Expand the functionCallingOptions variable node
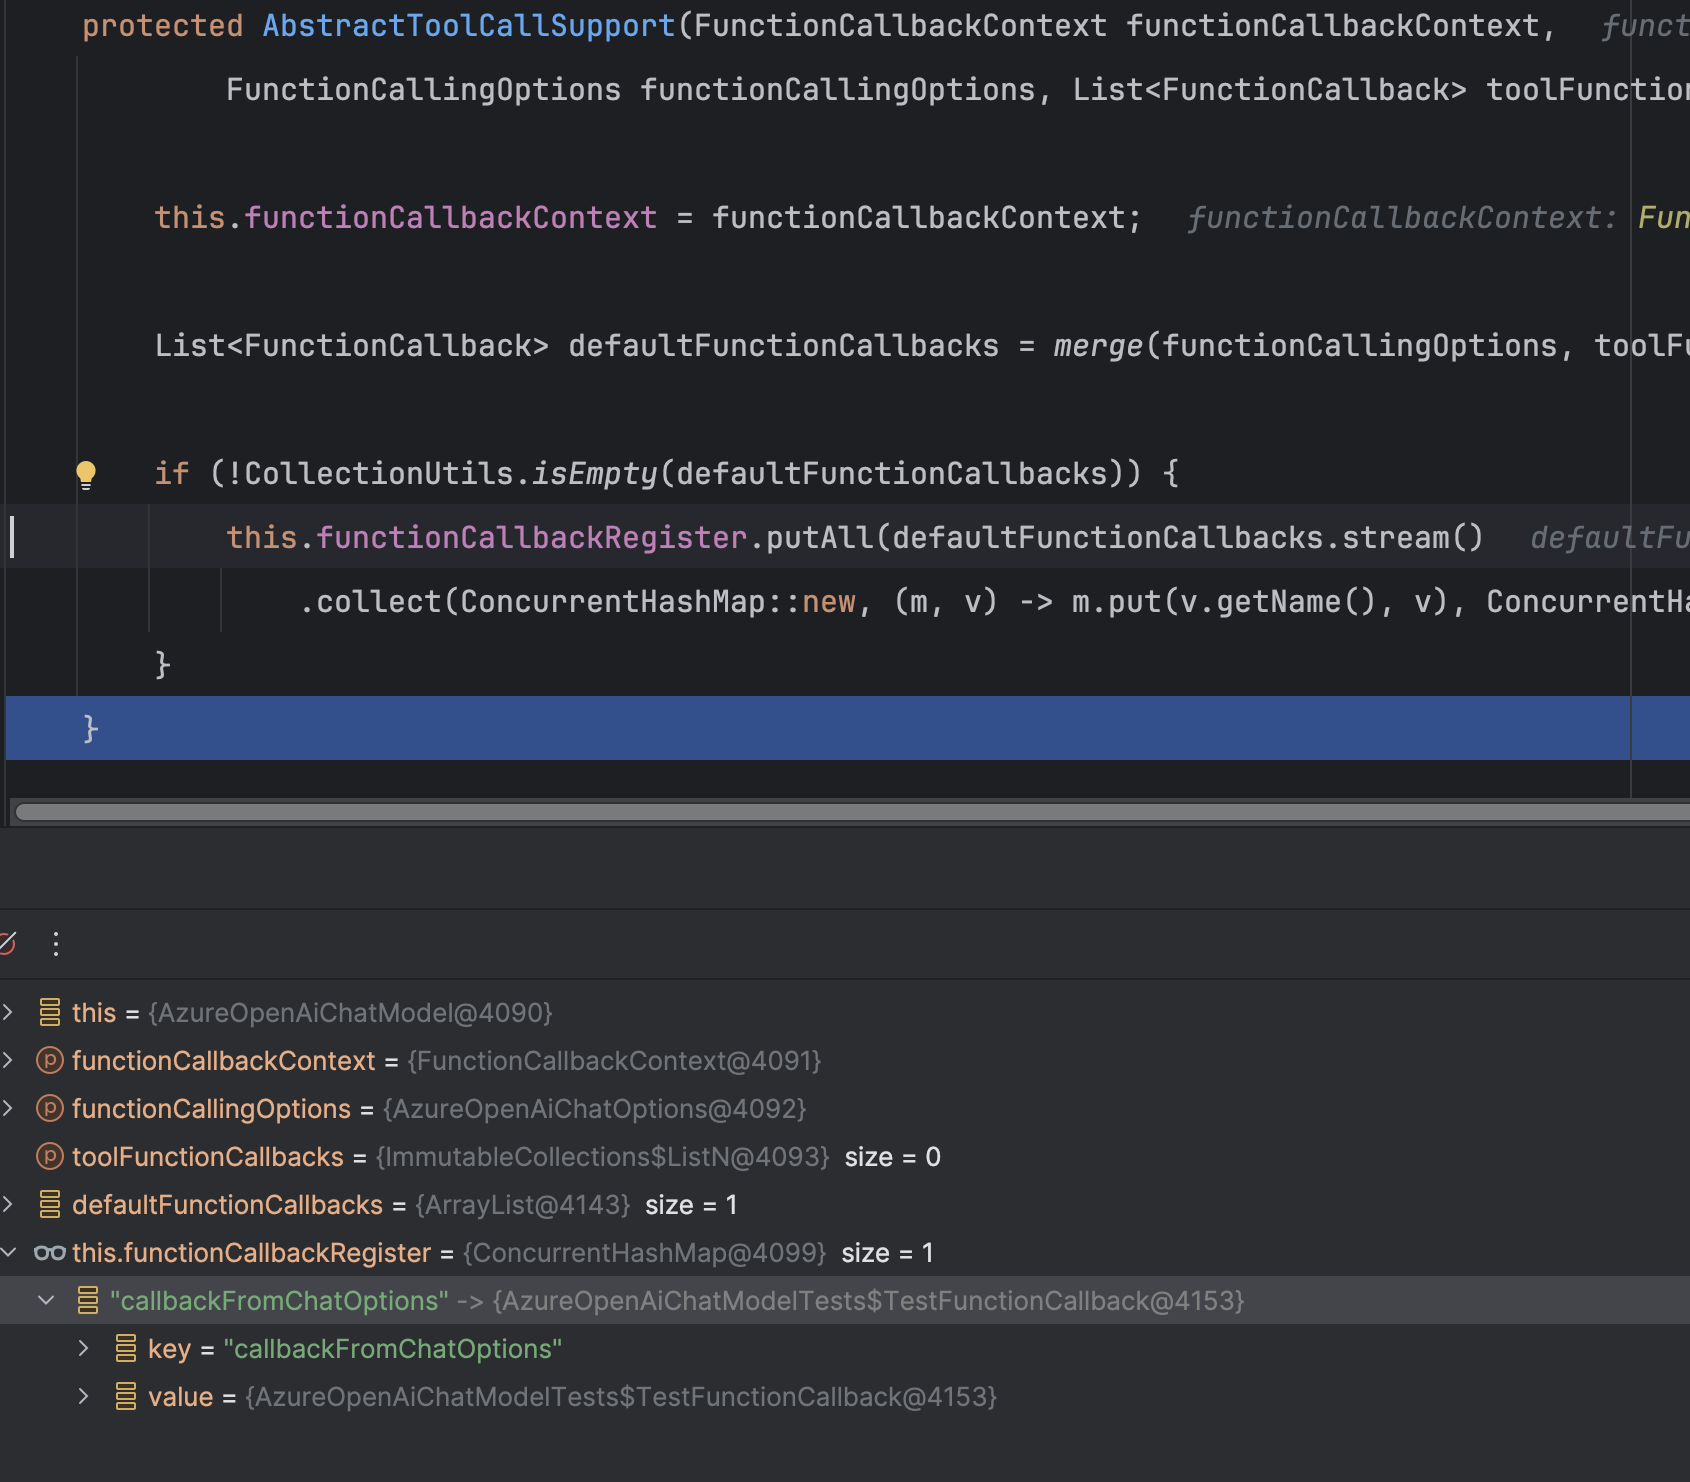The height and width of the screenshot is (1482, 1690). [x=8, y=1108]
